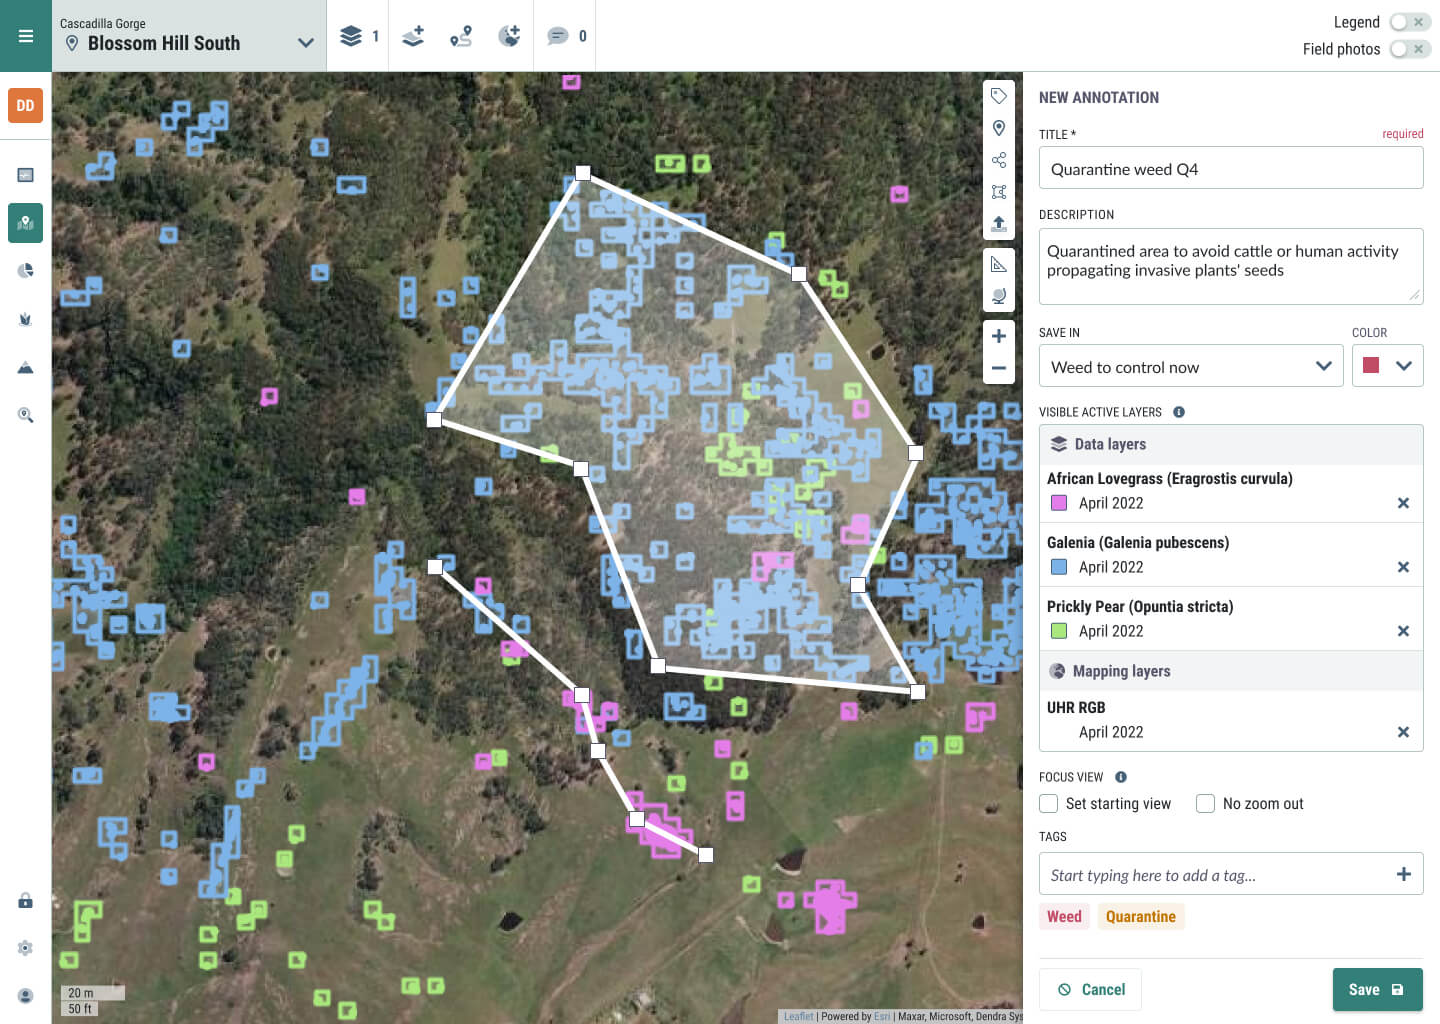Check the Set starting view checkbox

[x=1048, y=803]
